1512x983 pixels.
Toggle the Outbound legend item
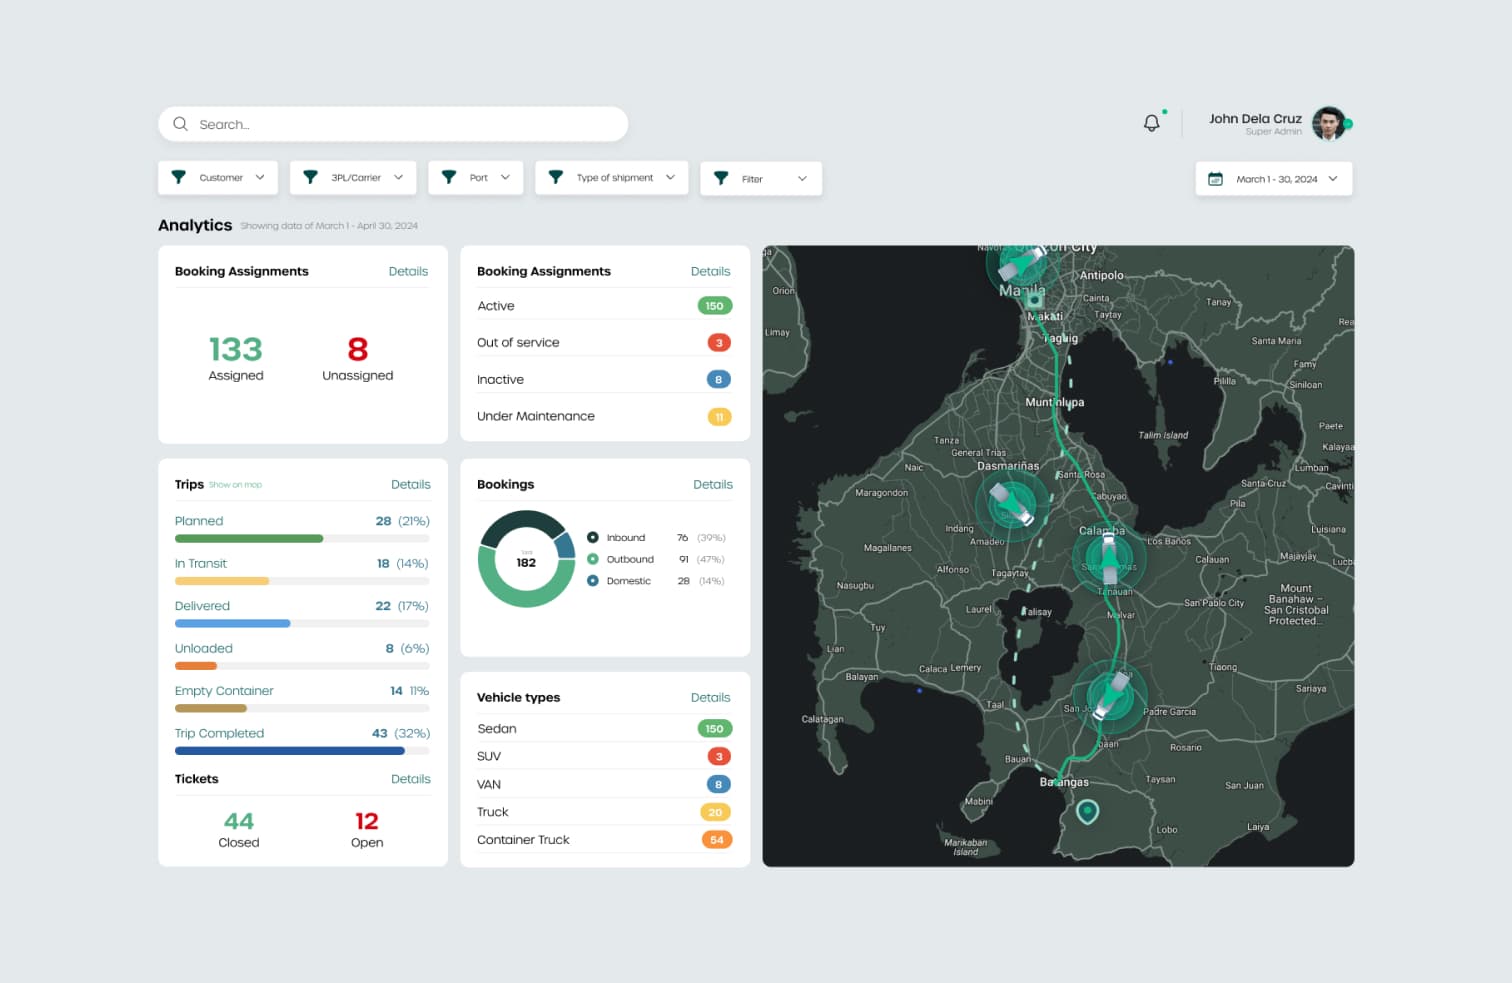click(x=622, y=559)
